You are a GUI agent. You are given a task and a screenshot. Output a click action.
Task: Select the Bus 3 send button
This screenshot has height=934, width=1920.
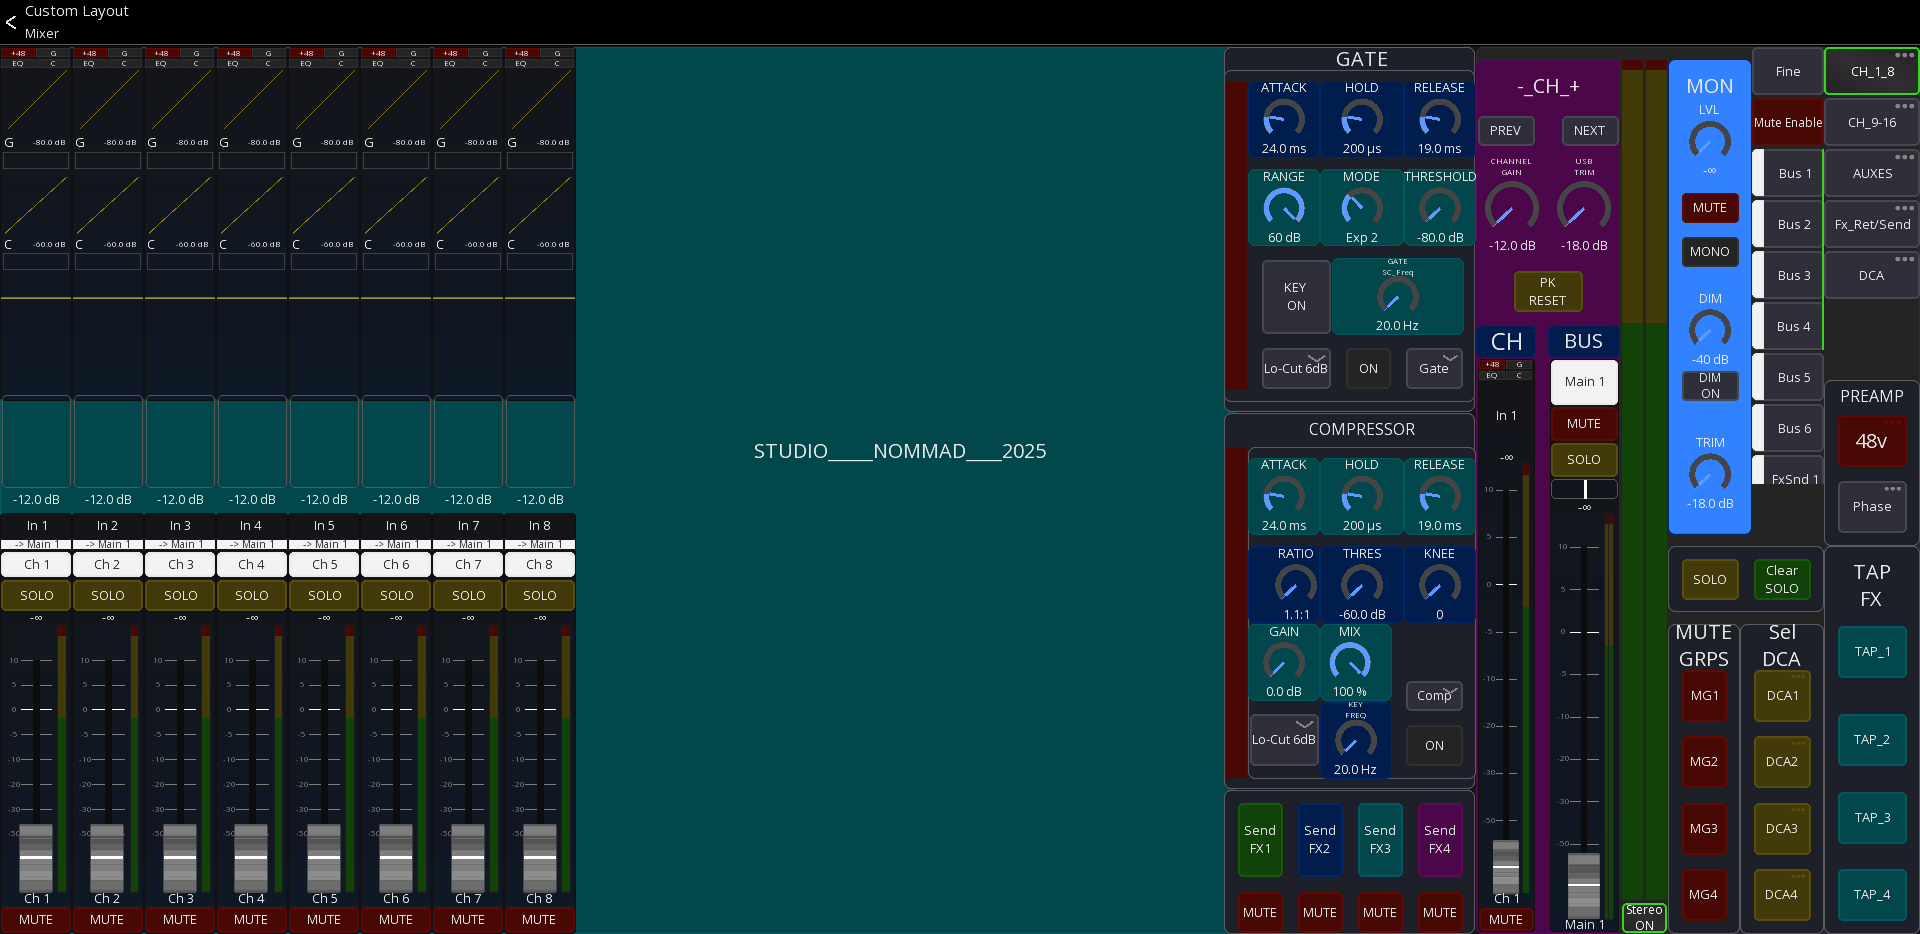point(1788,276)
